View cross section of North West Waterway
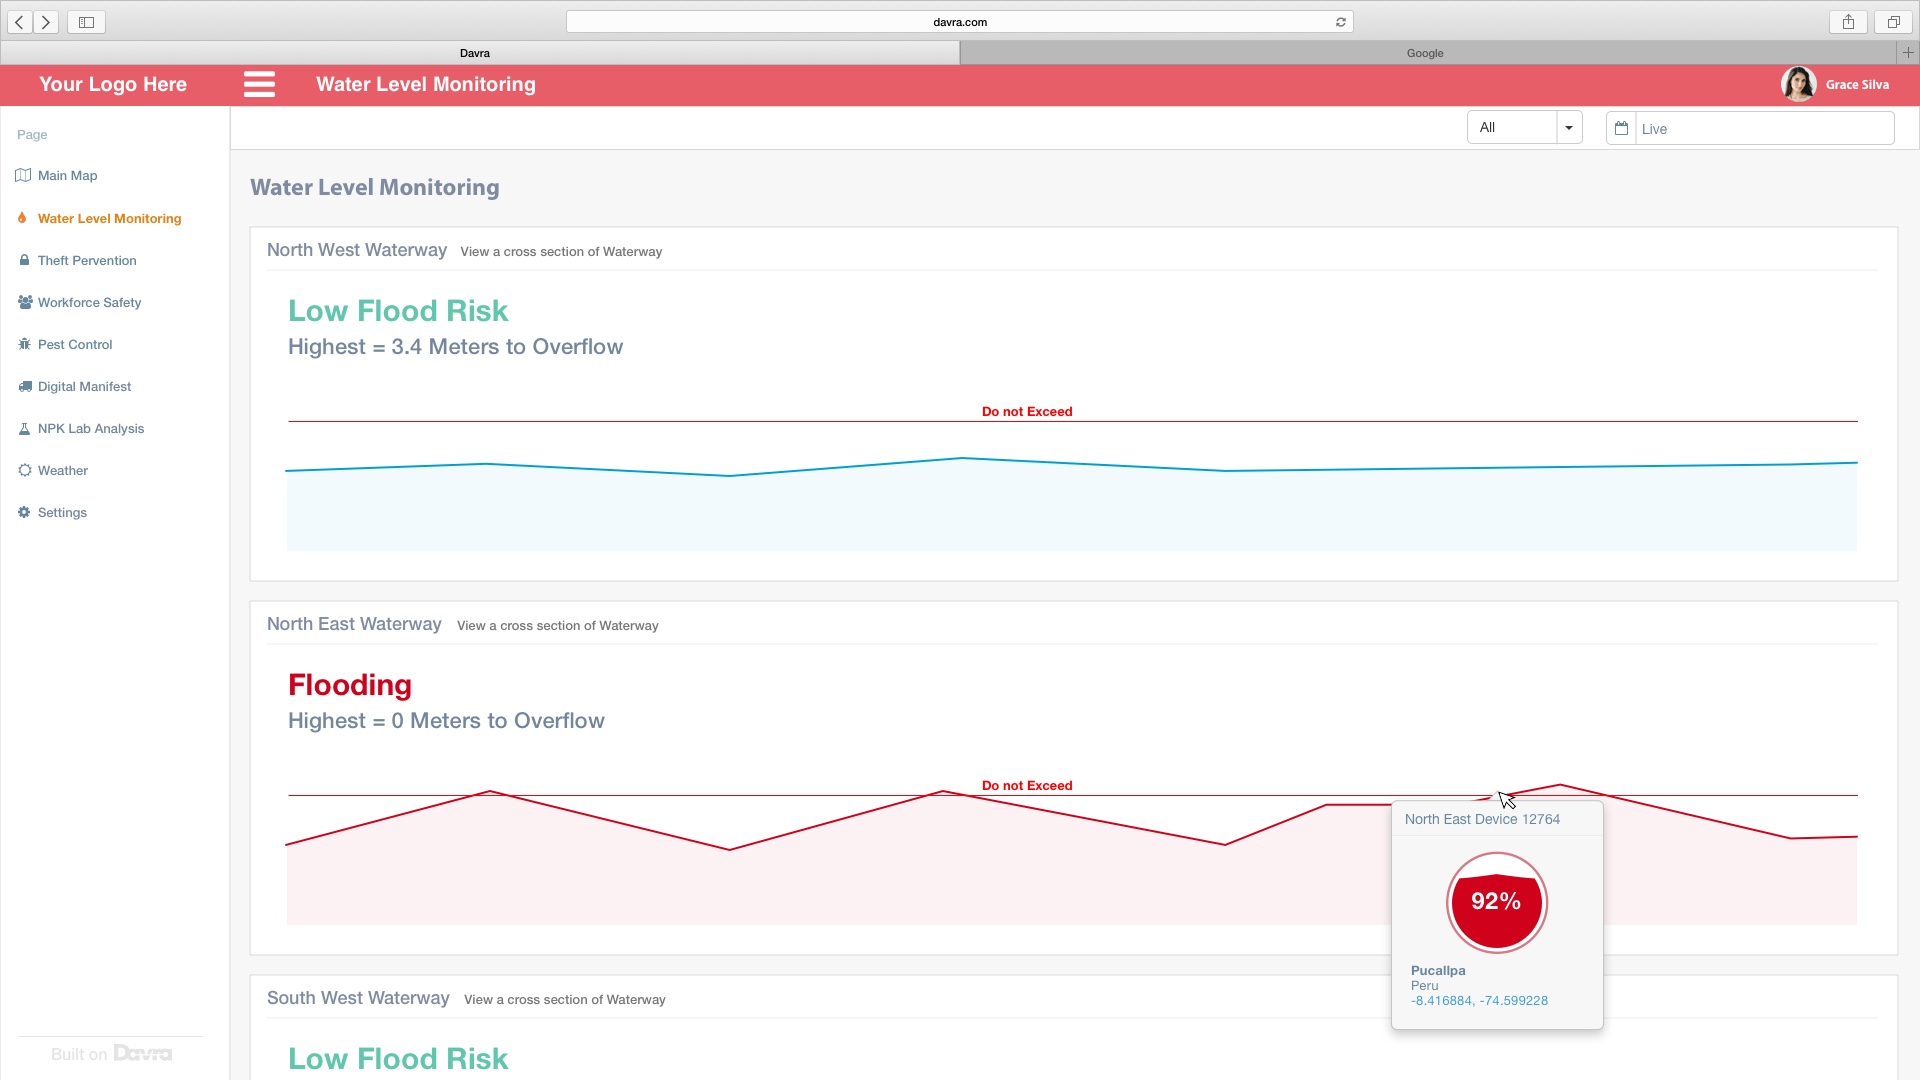Screen dimensions: 1920x1080 click(x=561, y=252)
